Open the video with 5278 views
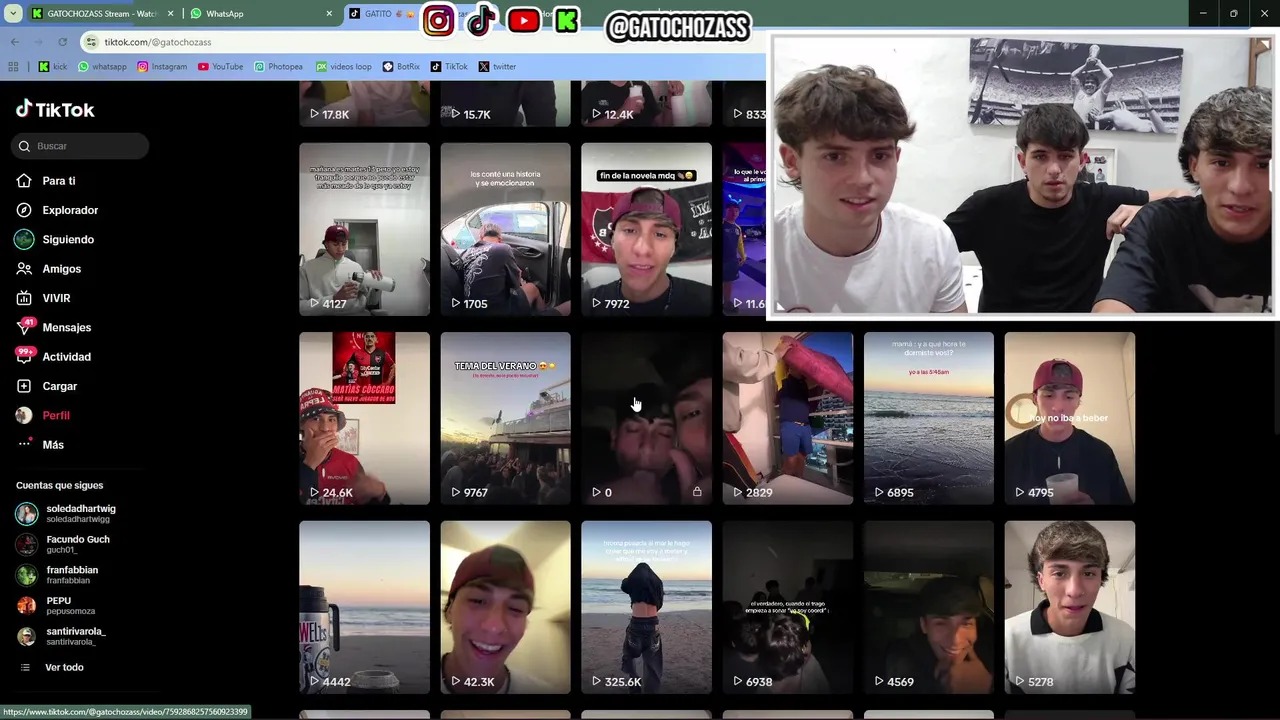 (1070, 607)
